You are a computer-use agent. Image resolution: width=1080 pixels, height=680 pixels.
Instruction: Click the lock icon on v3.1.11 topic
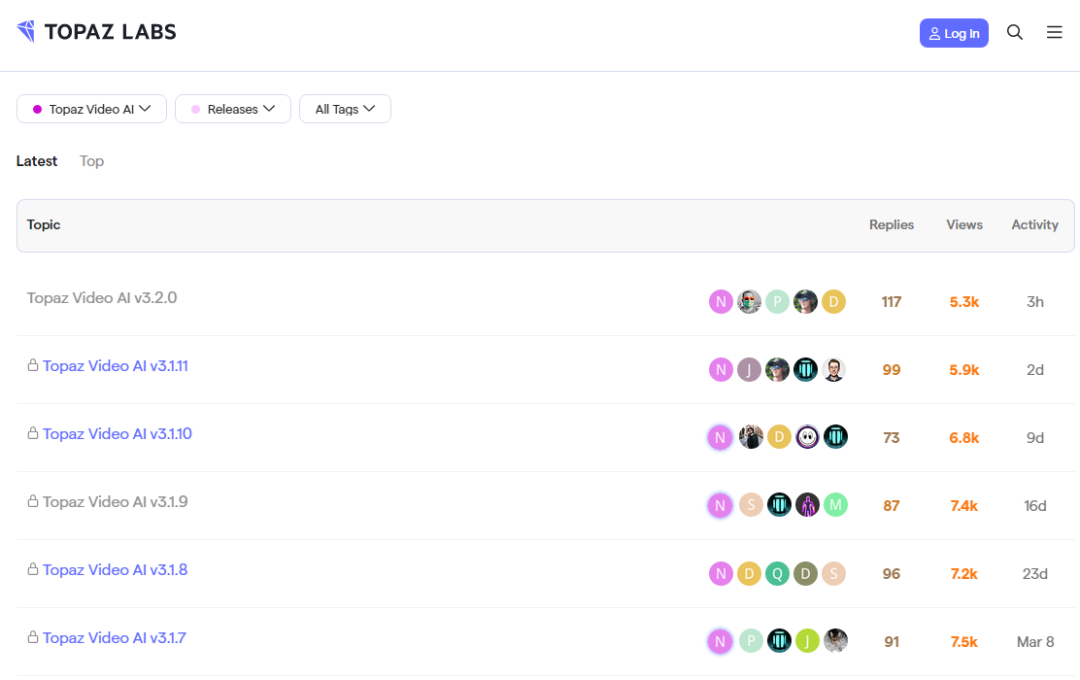coord(32,364)
